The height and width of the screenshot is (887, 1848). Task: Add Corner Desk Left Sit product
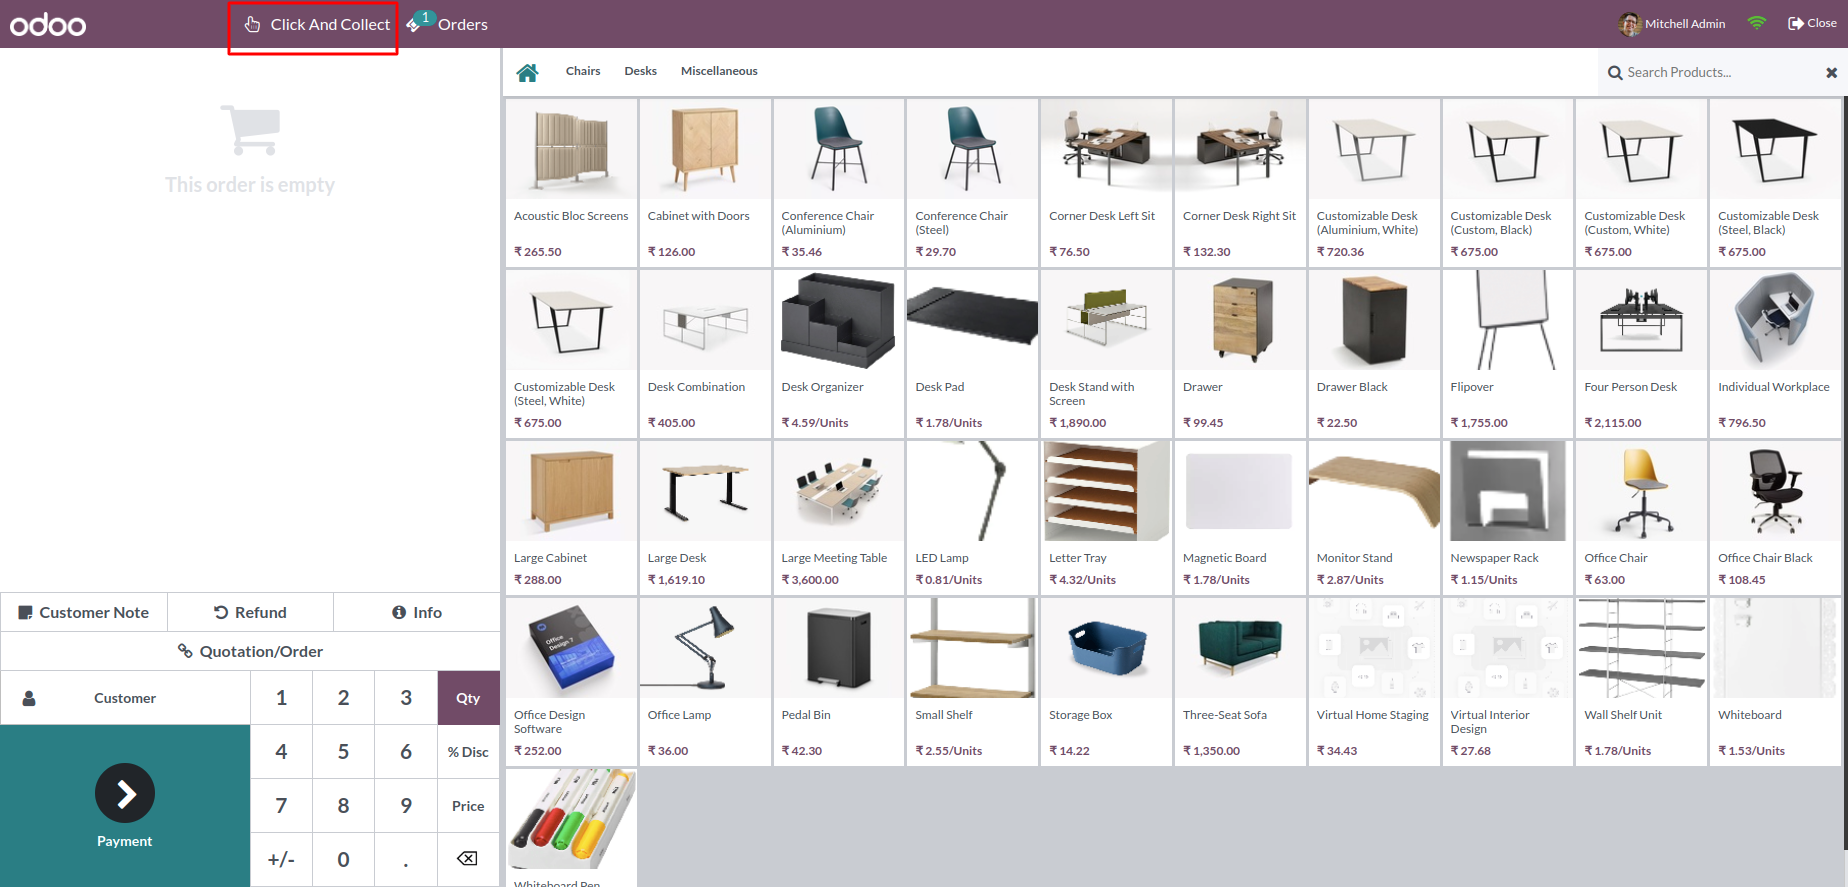coord(1106,182)
